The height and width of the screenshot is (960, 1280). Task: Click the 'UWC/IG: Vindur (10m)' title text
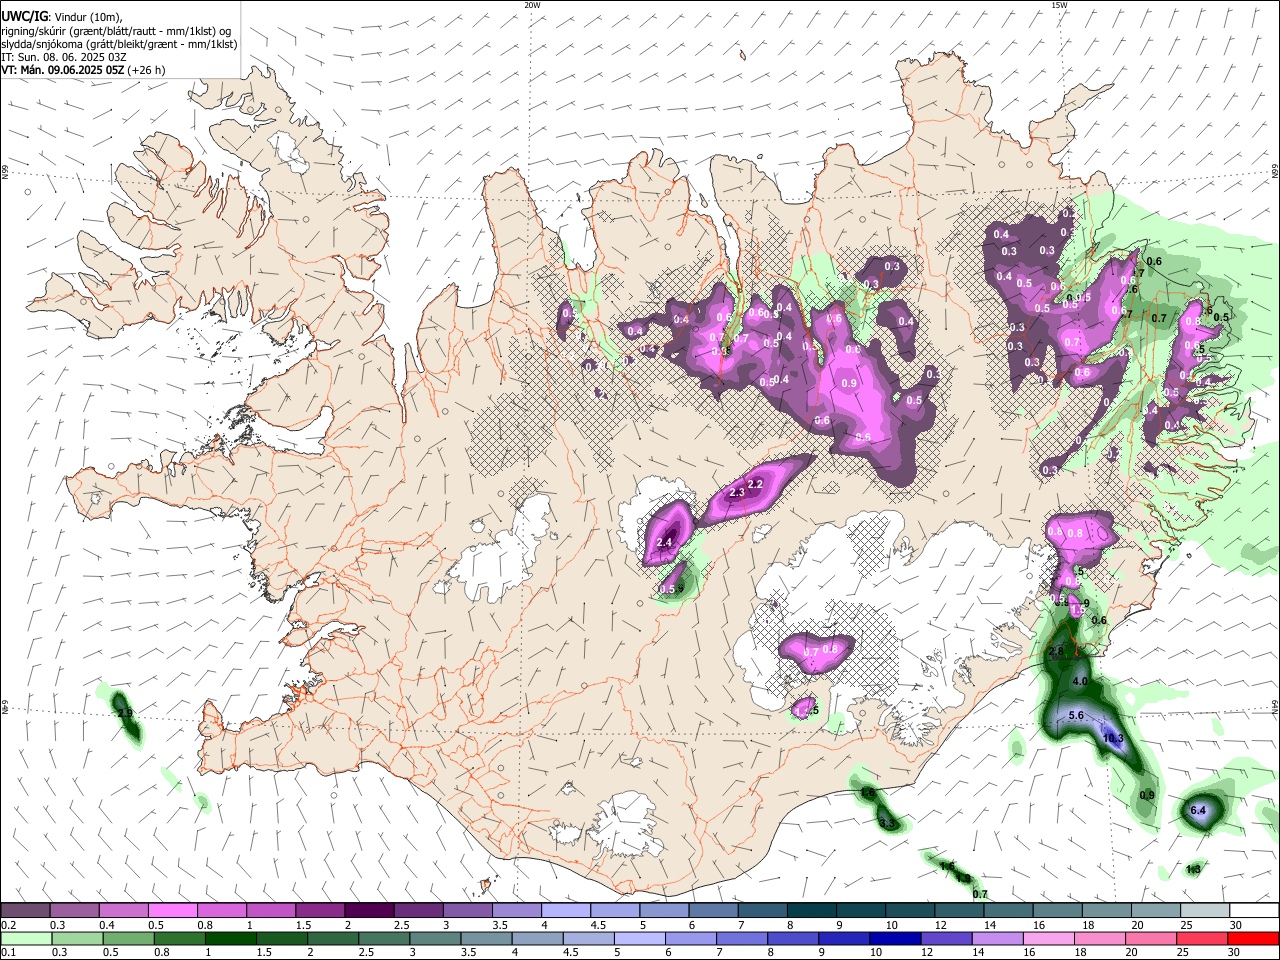62,17
